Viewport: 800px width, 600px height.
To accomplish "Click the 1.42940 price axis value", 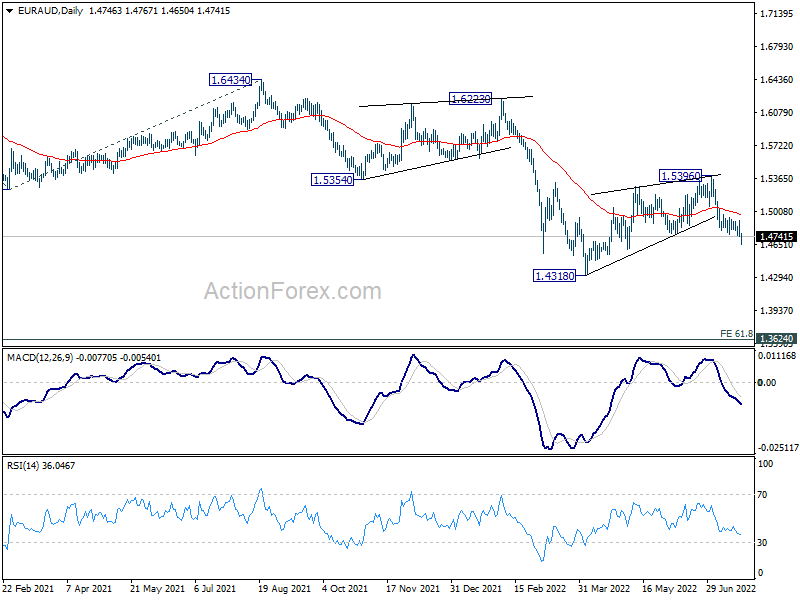I will pyautogui.click(x=776, y=278).
